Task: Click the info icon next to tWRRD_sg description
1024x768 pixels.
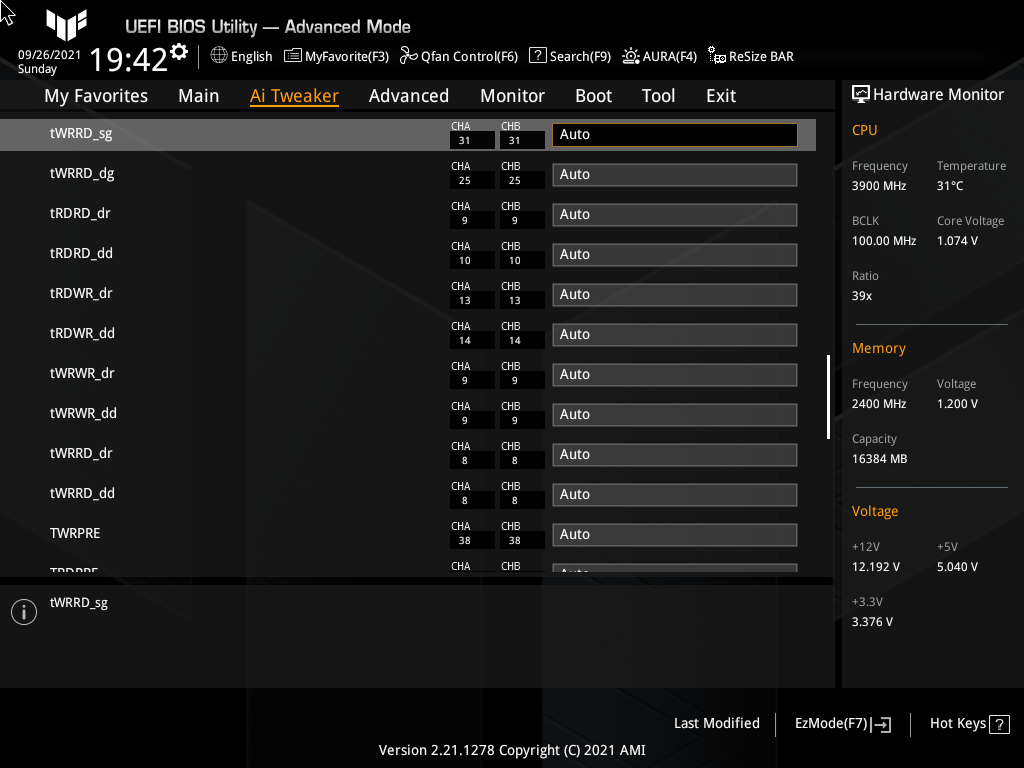Action: [x=23, y=611]
